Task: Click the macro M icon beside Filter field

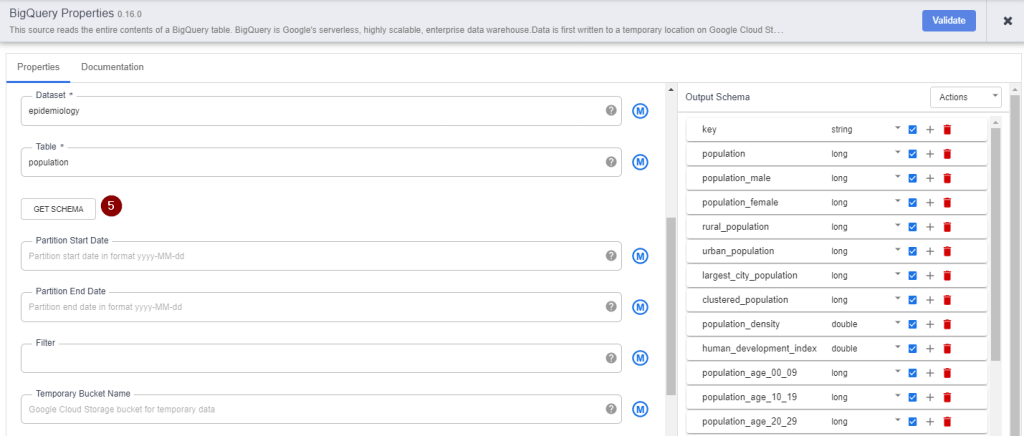Action: coord(641,358)
